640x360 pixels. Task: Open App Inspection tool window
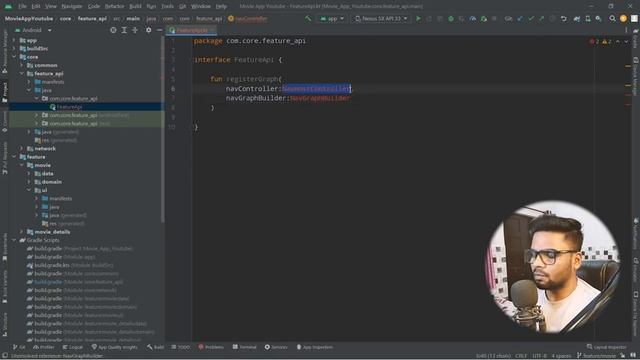(x=315, y=347)
